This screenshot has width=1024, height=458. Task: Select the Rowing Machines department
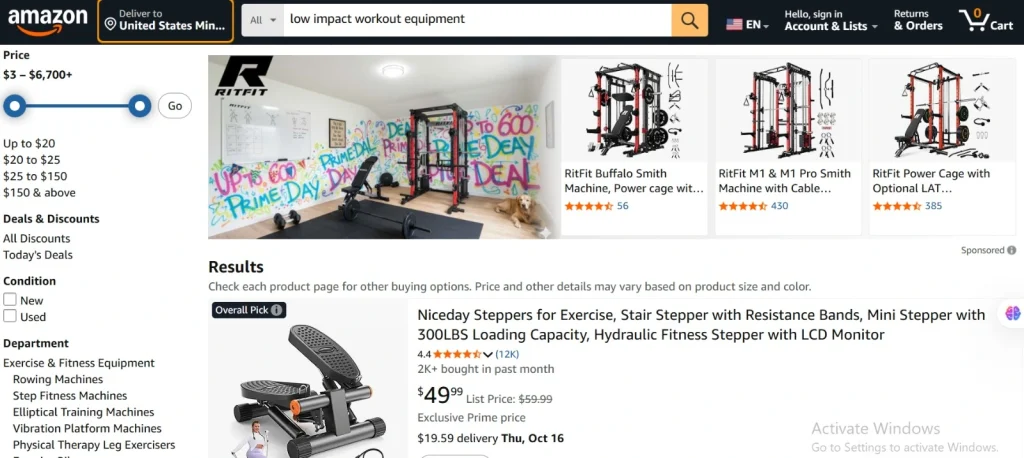(x=58, y=380)
